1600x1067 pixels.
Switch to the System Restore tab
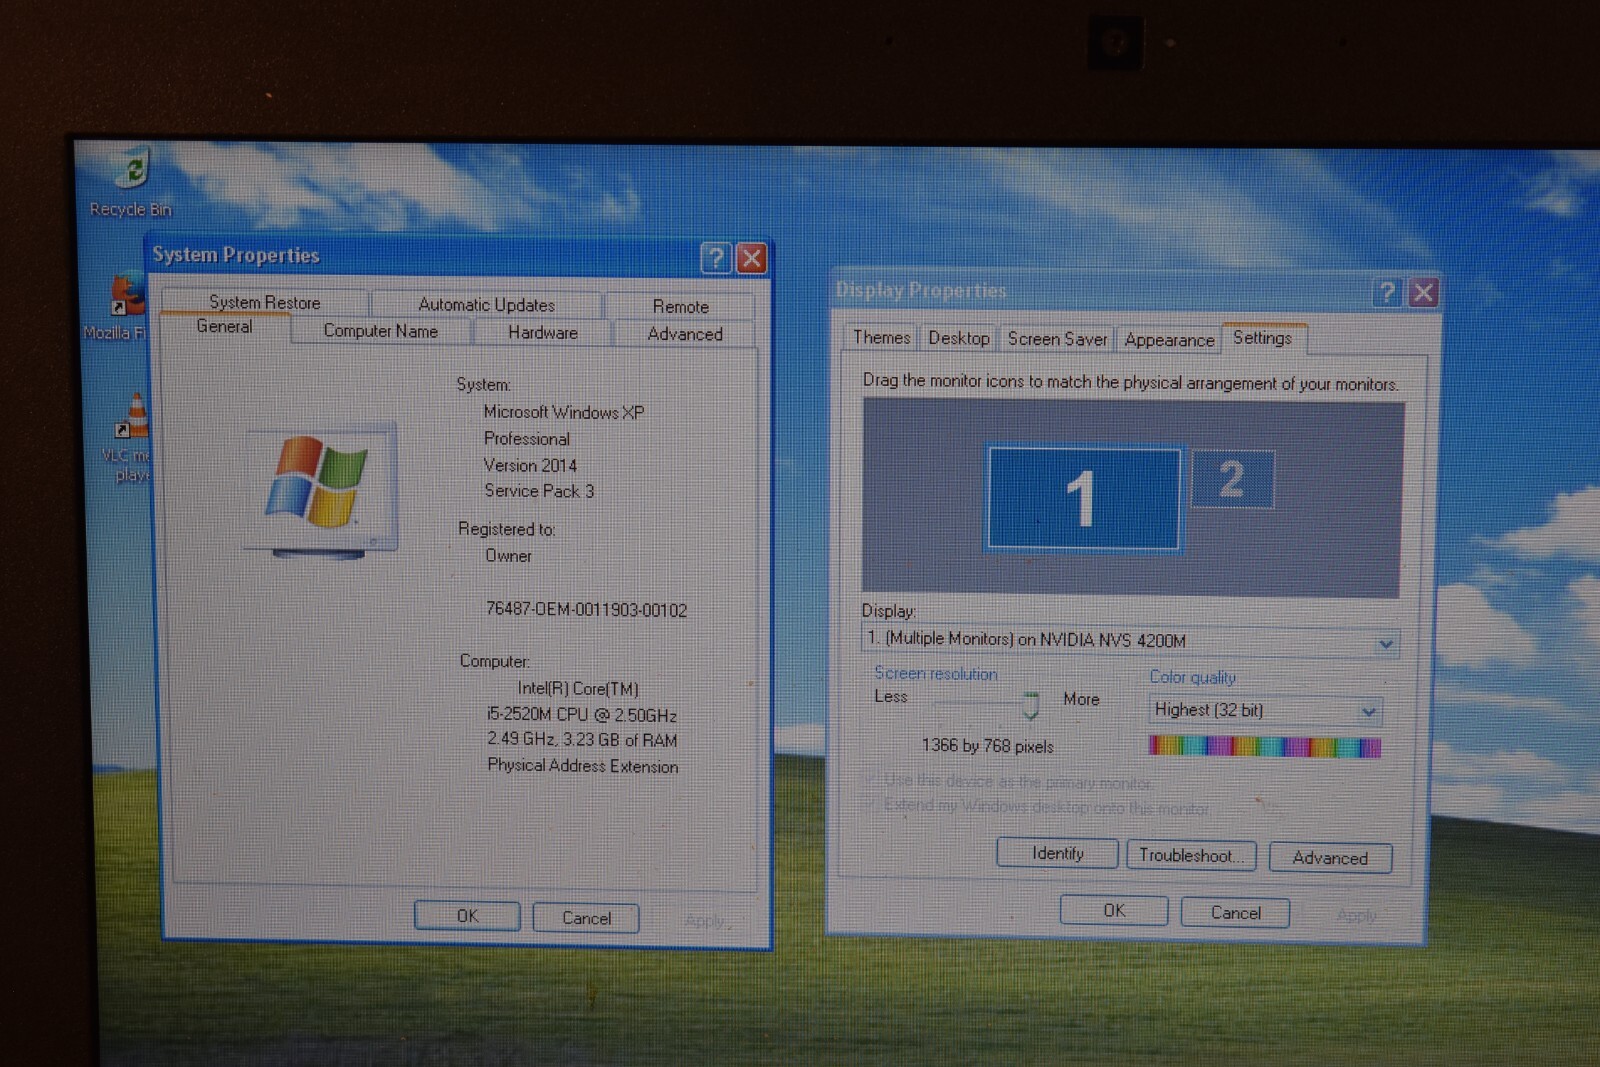(x=264, y=302)
